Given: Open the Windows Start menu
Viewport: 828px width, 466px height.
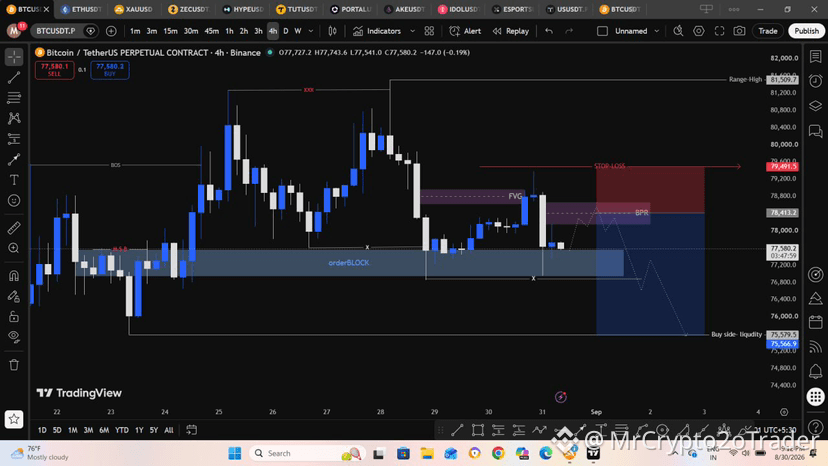Looking at the screenshot, I should [234, 453].
